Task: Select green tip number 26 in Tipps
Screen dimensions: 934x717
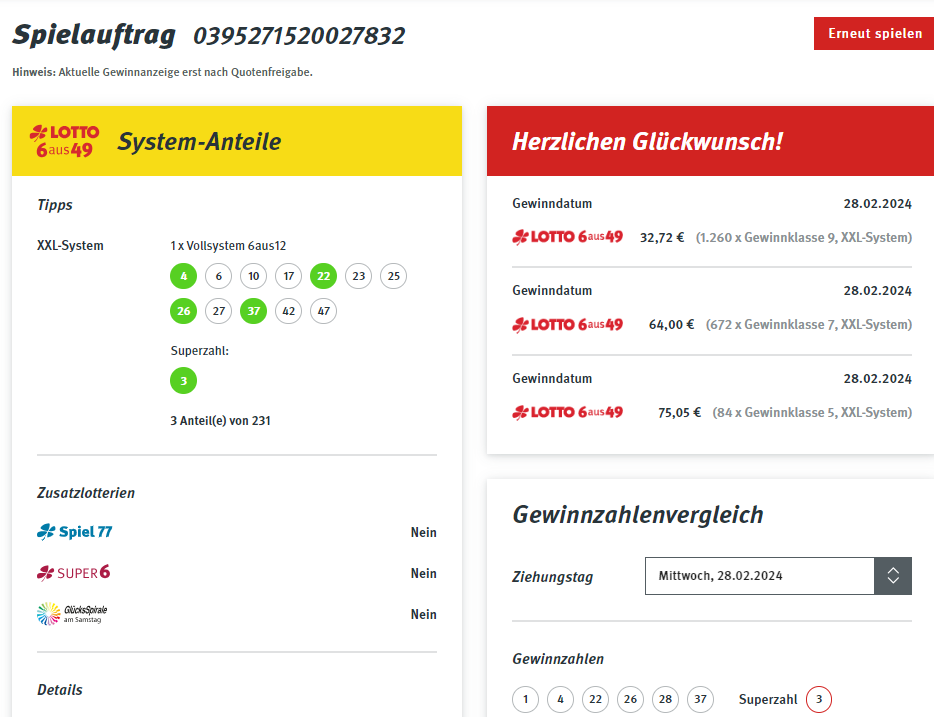Action: point(183,311)
